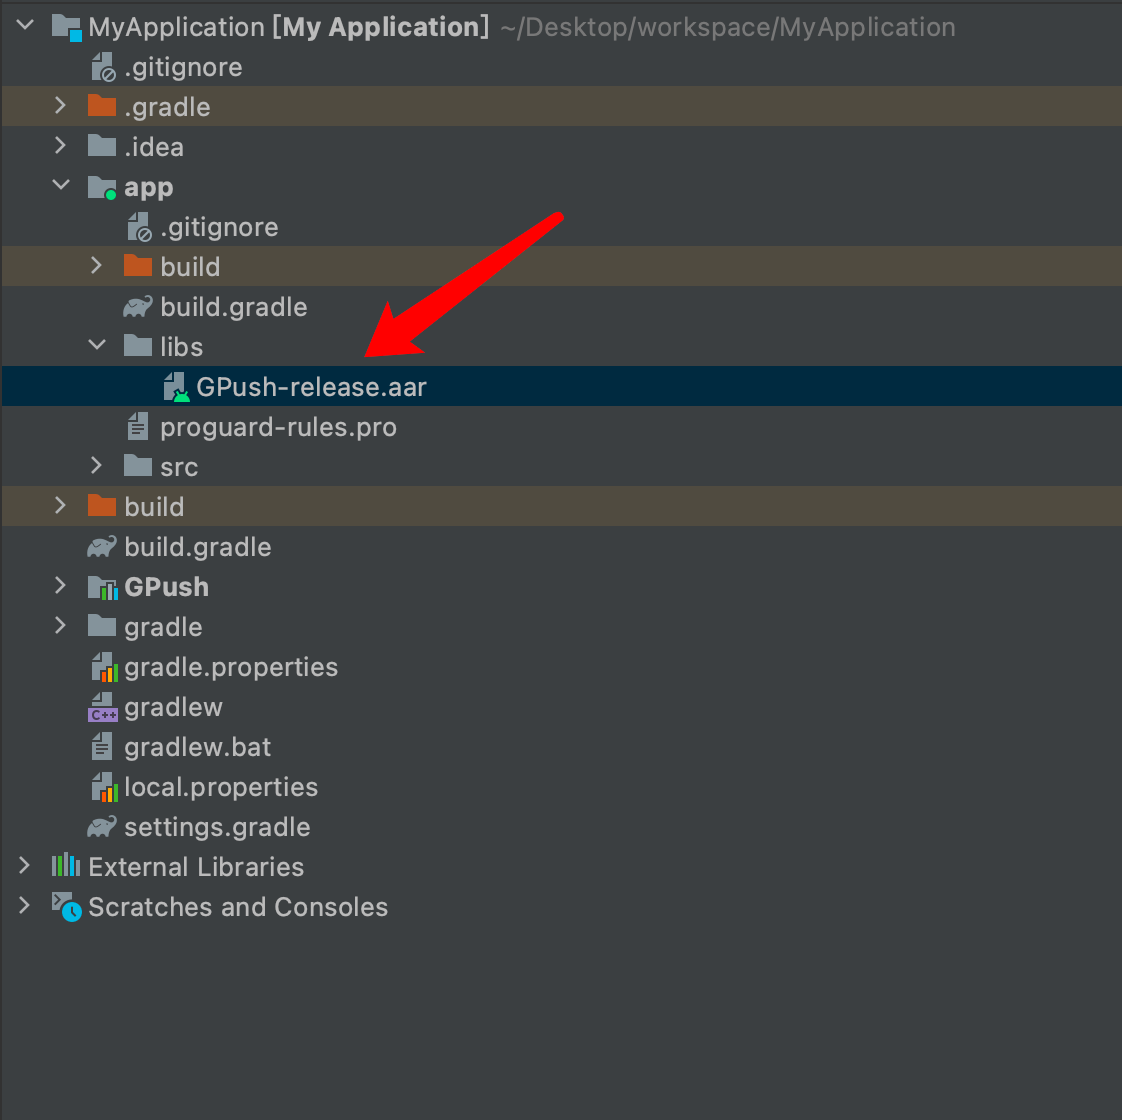Click the root build.gradle elephant icon

pos(102,547)
